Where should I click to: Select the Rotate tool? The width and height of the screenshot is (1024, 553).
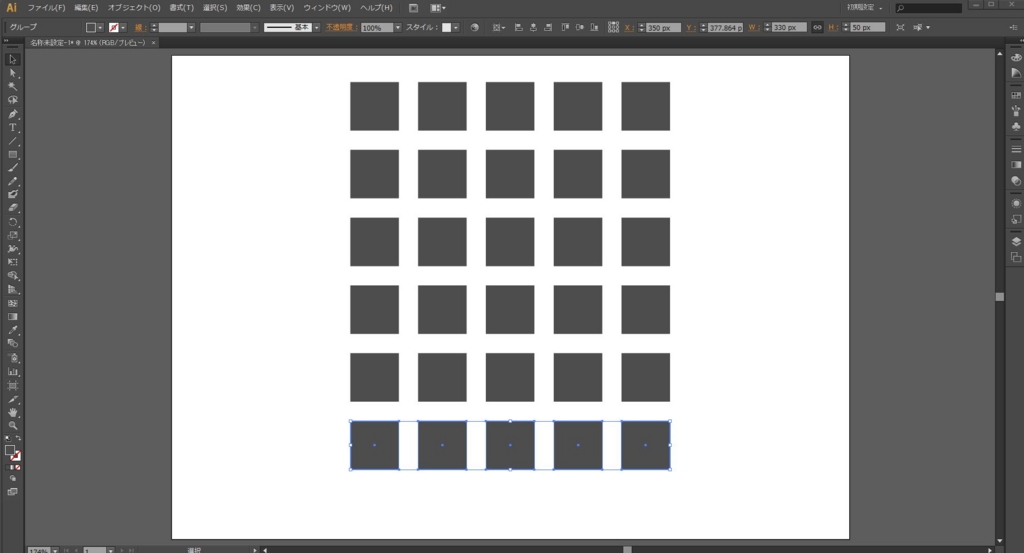tap(12, 222)
